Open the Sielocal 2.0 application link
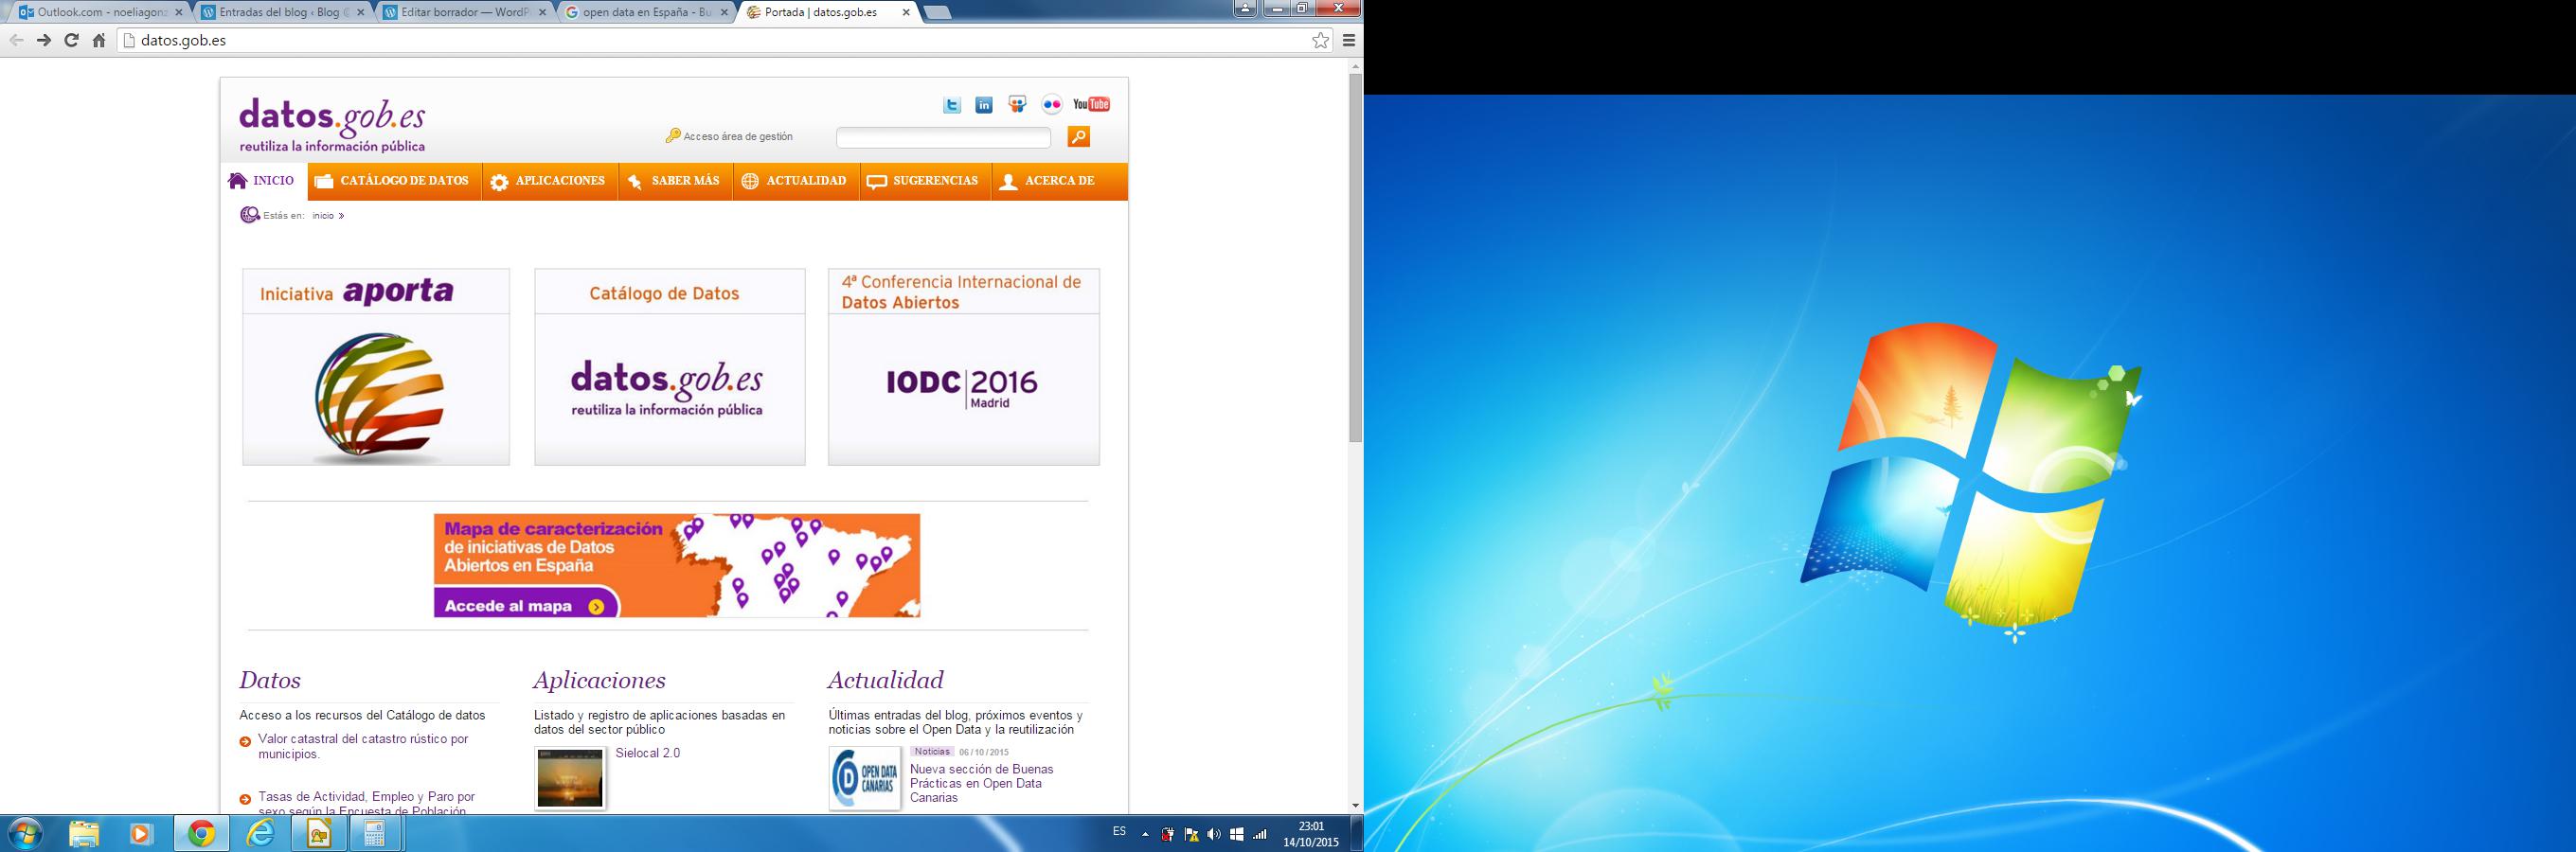The width and height of the screenshot is (2576, 852). (647, 753)
